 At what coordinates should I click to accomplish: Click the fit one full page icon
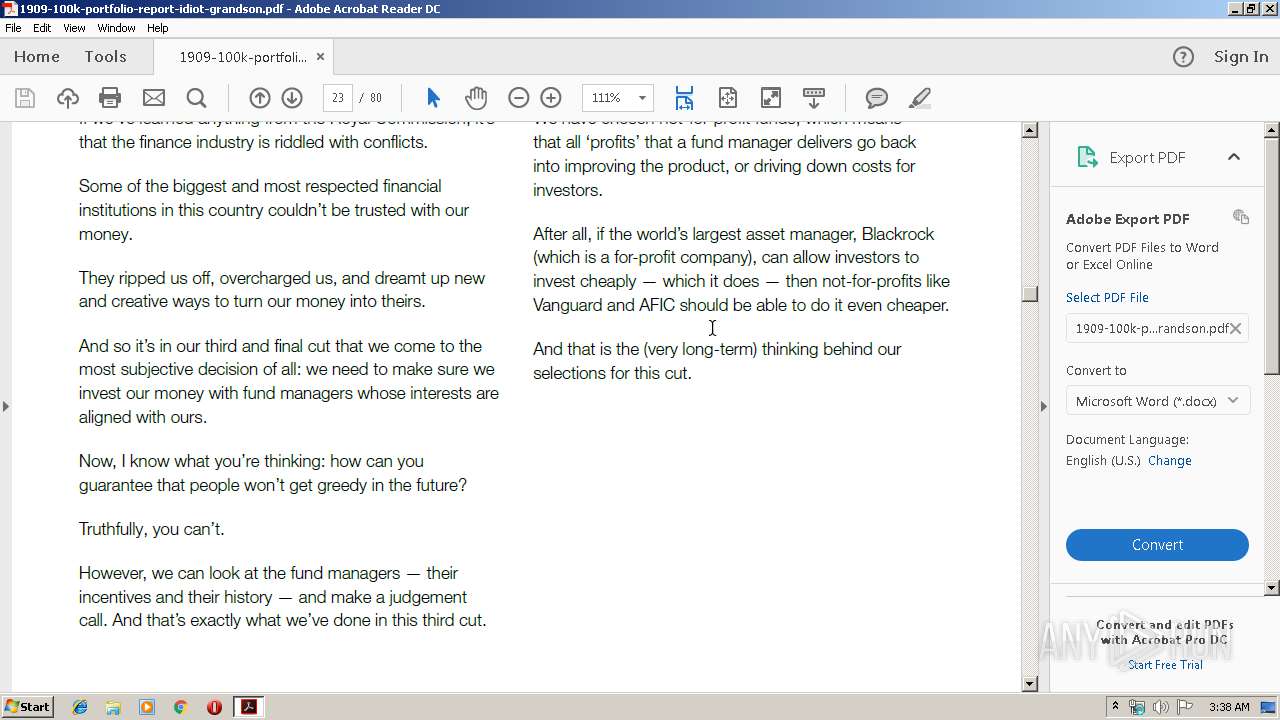728,98
